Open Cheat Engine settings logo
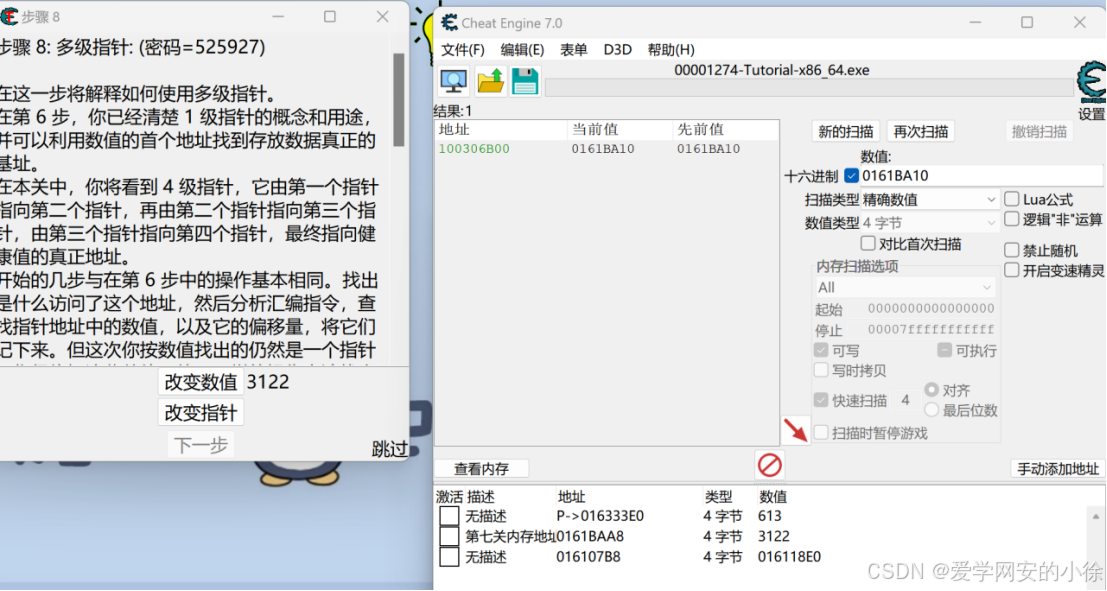 (x=1091, y=83)
